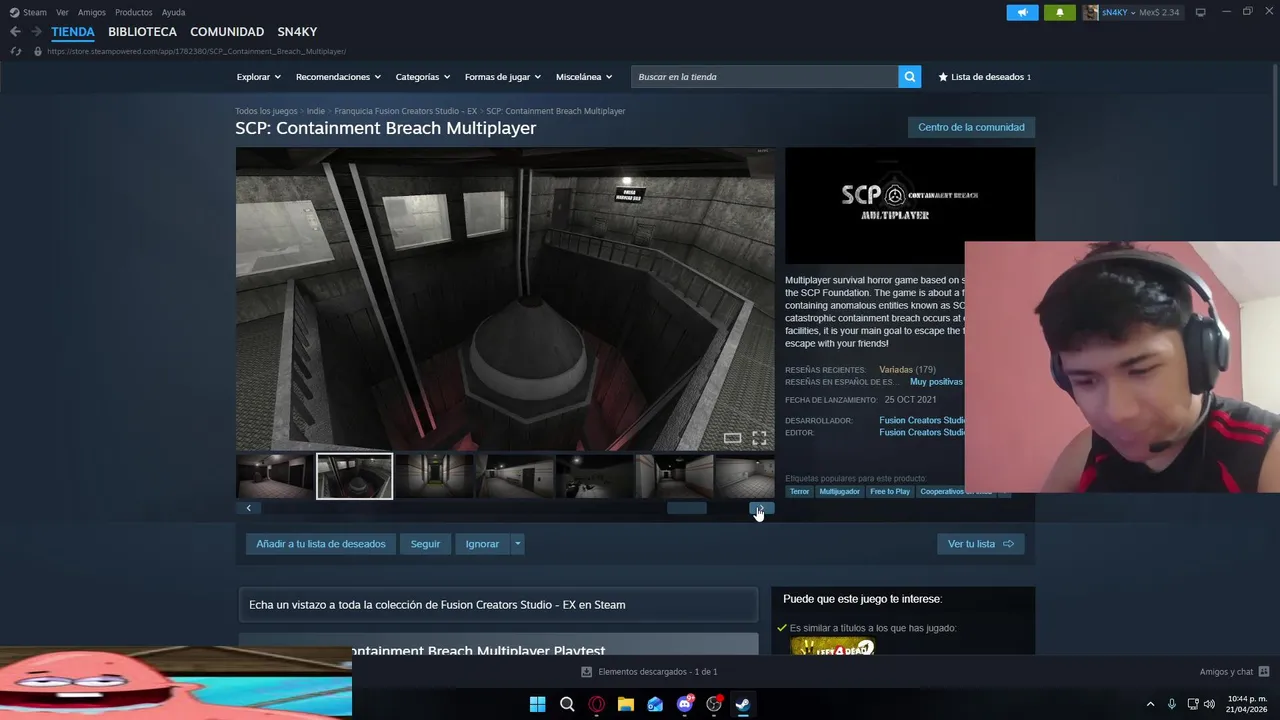Open Windows taskbar search
This screenshot has width=1280, height=720.
pos(567,704)
